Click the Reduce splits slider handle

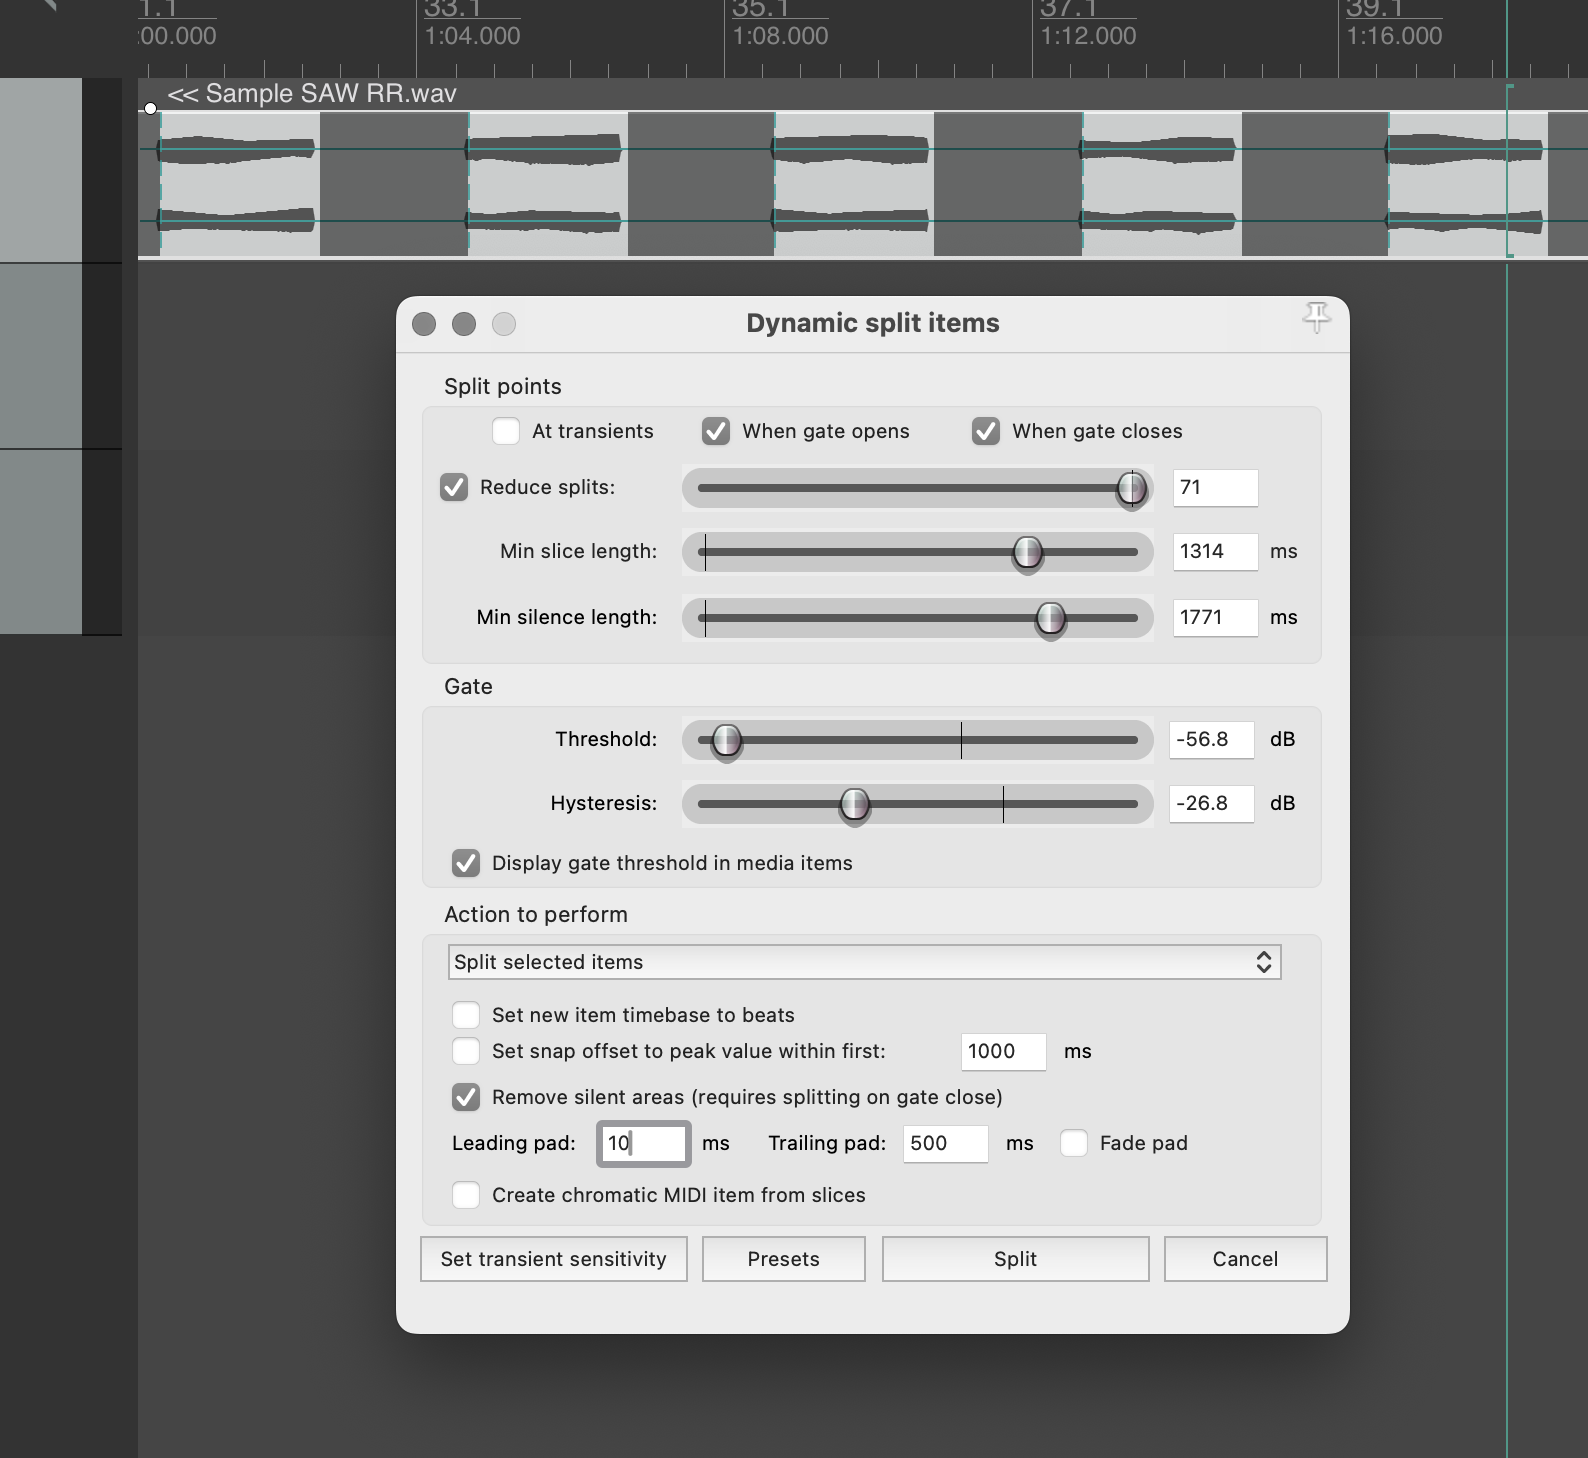[x=1132, y=488]
